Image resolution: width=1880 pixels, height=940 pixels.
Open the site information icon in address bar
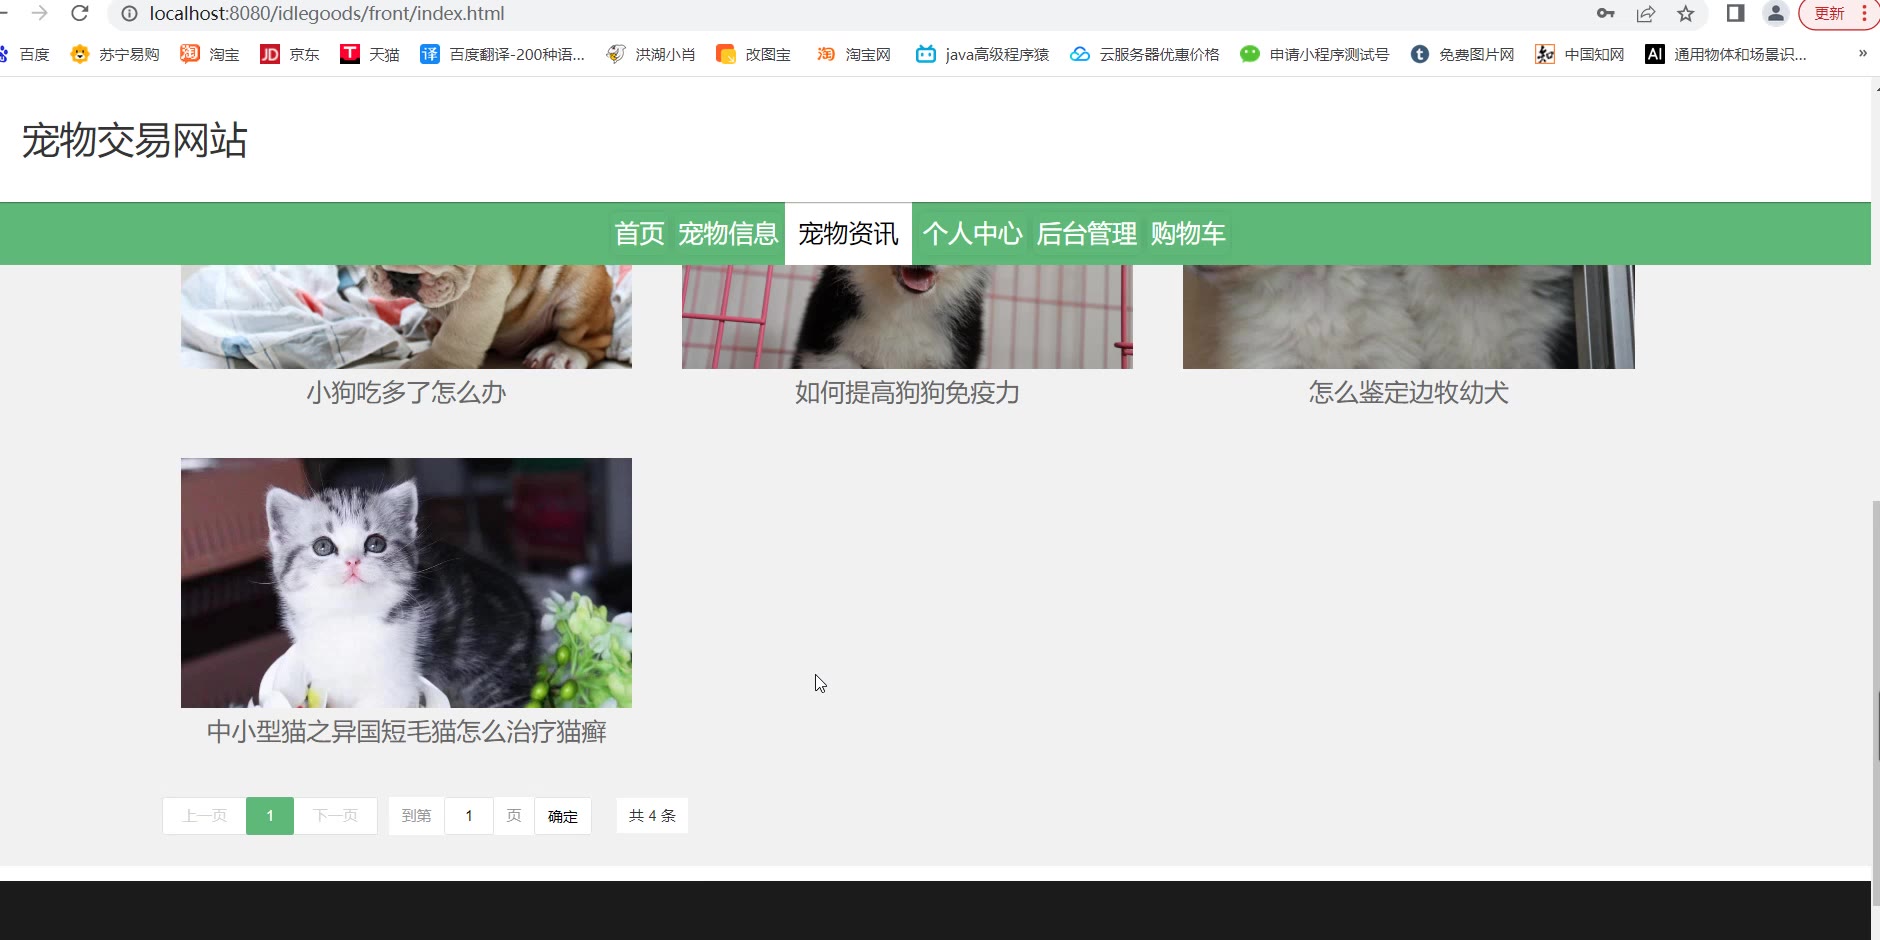(x=129, y=13)
